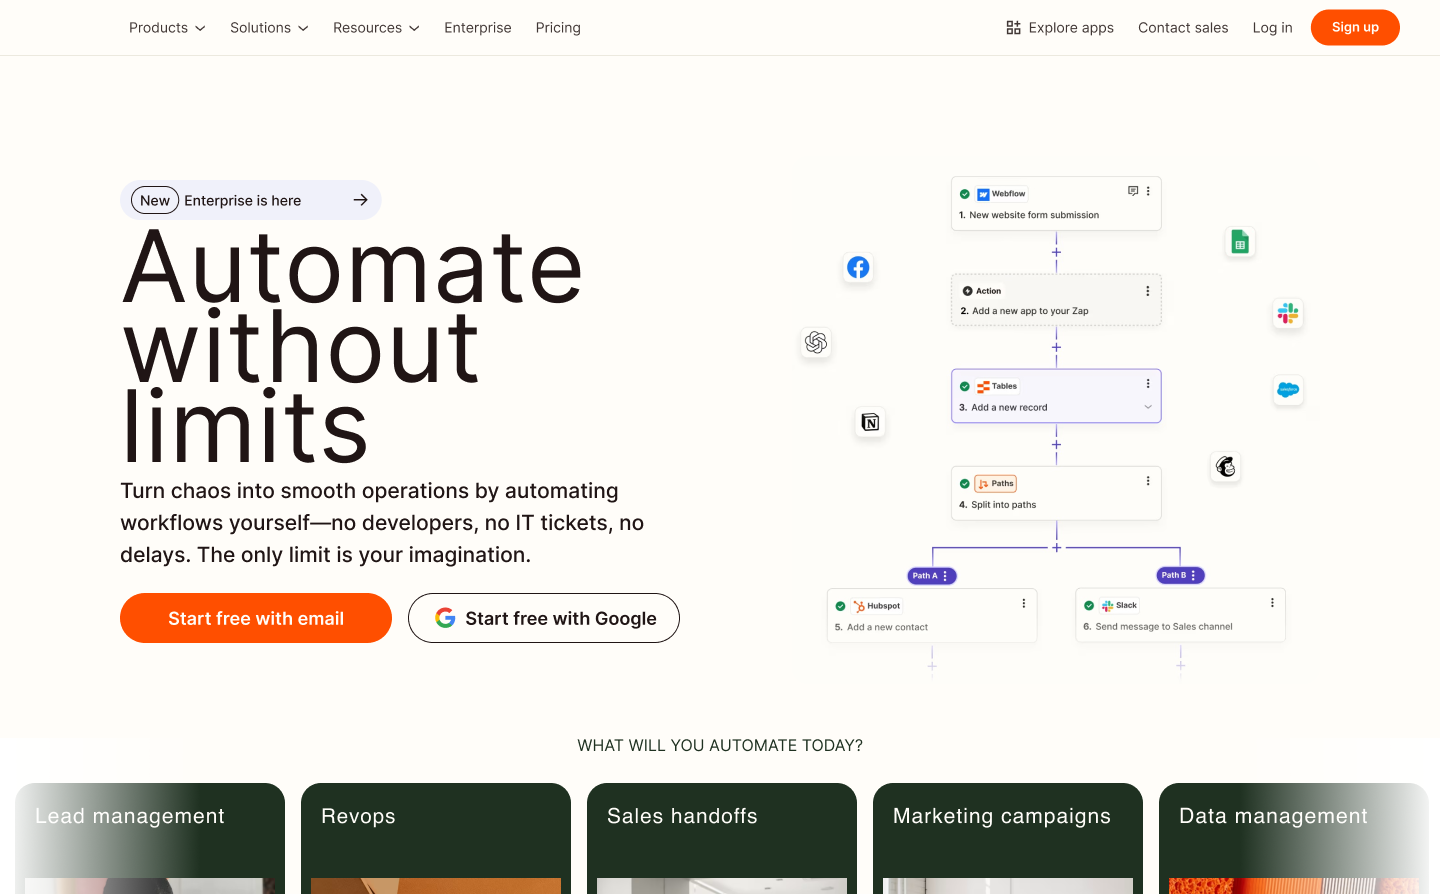Click the Webflow logo in step 1

point(983,194)
